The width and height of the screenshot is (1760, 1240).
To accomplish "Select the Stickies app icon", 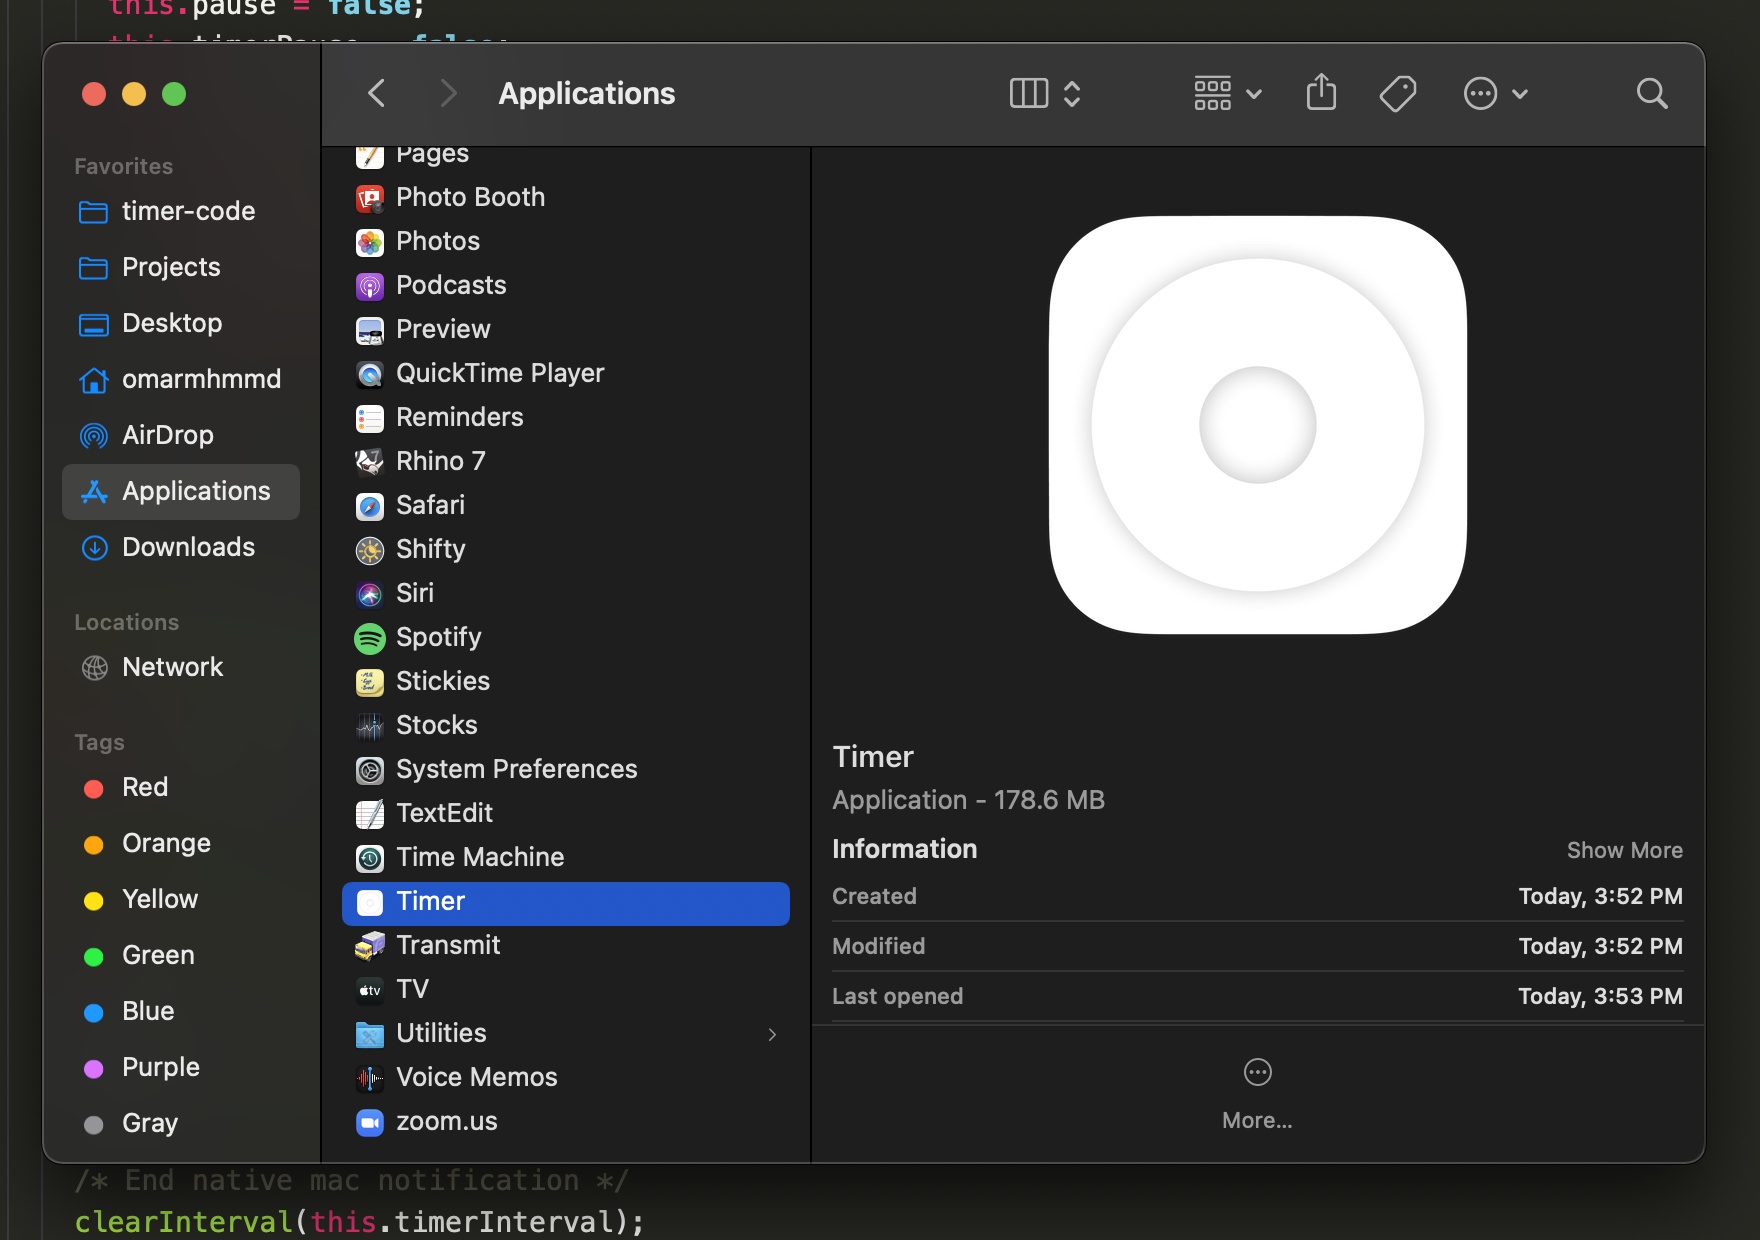I will click(370, 682).
